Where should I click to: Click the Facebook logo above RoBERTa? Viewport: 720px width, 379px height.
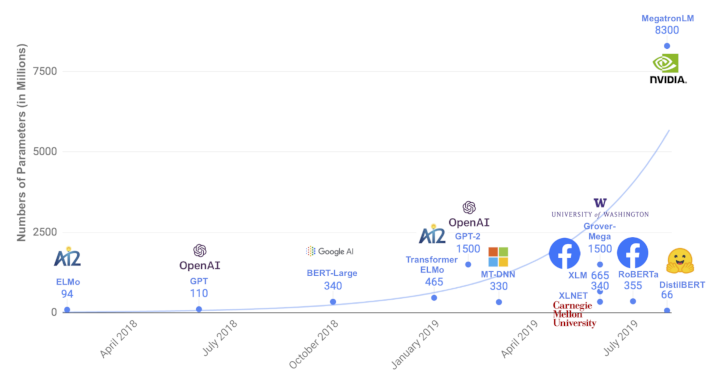point(632,253)
